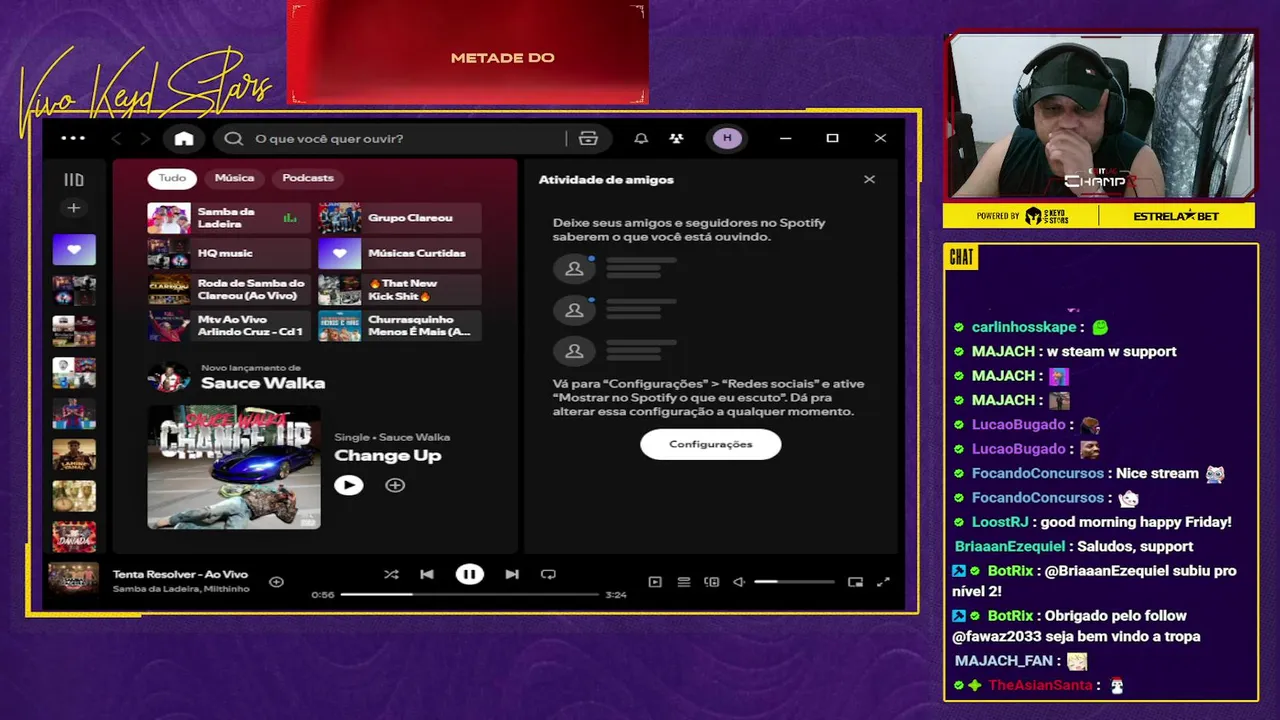
Task: Open notifications bell
Action: pos(641,139)
